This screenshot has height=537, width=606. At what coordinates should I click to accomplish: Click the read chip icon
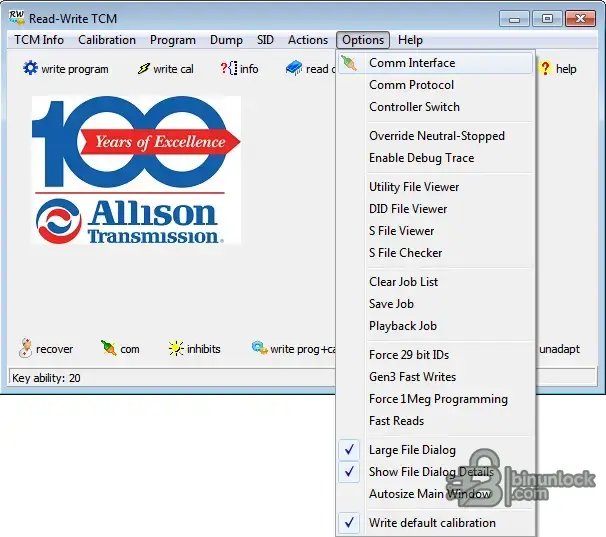pos(294,68)
